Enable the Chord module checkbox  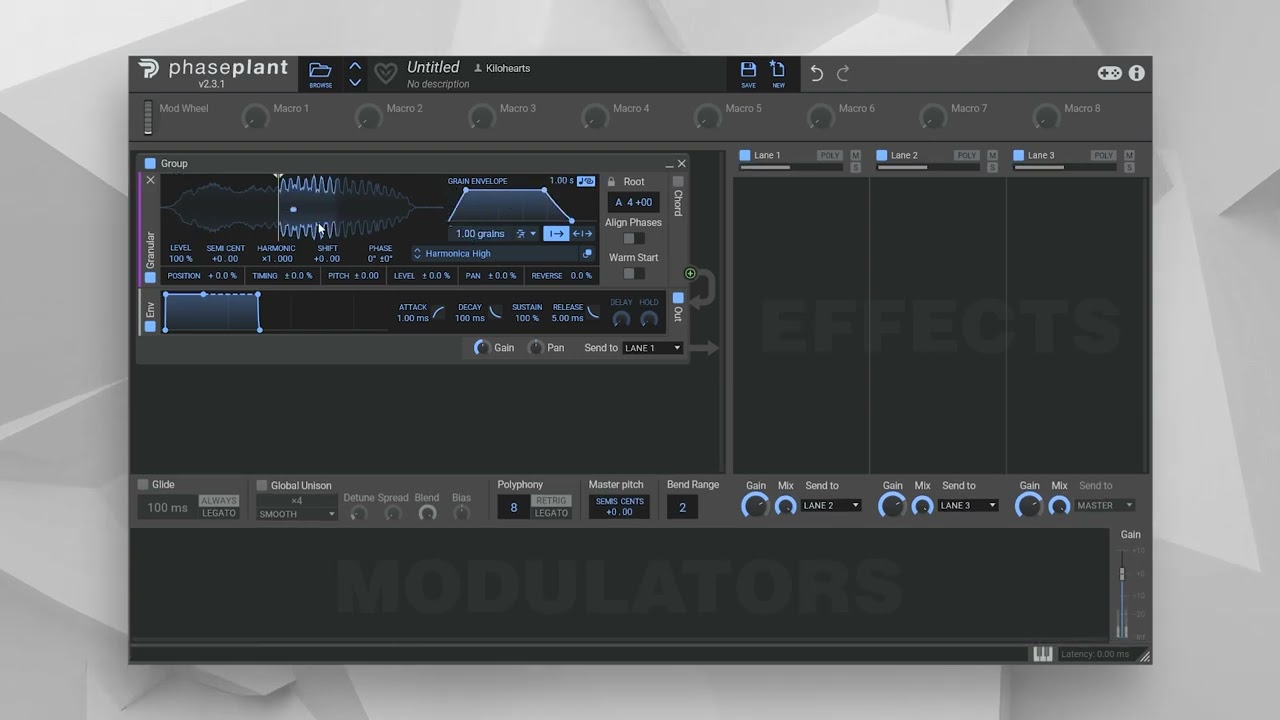point(678,181)
